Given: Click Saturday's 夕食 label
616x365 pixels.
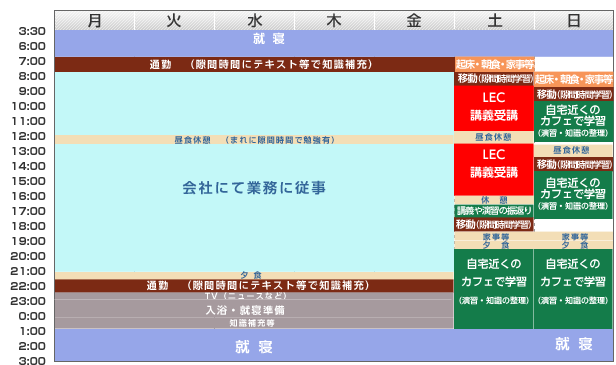Looking at the screenshot, I should (496, 245).
